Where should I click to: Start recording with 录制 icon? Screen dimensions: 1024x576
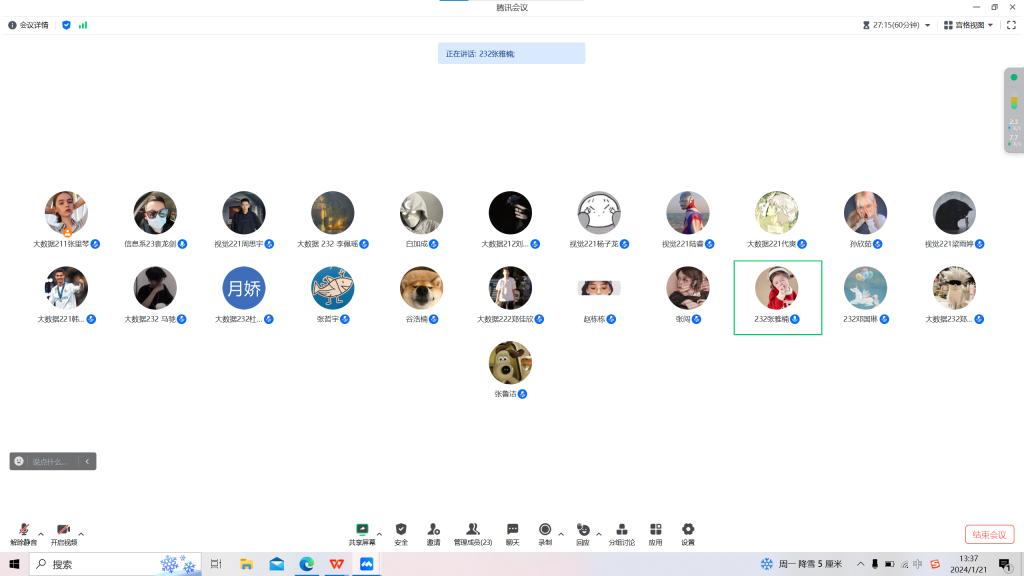click(x=545, y=532)
